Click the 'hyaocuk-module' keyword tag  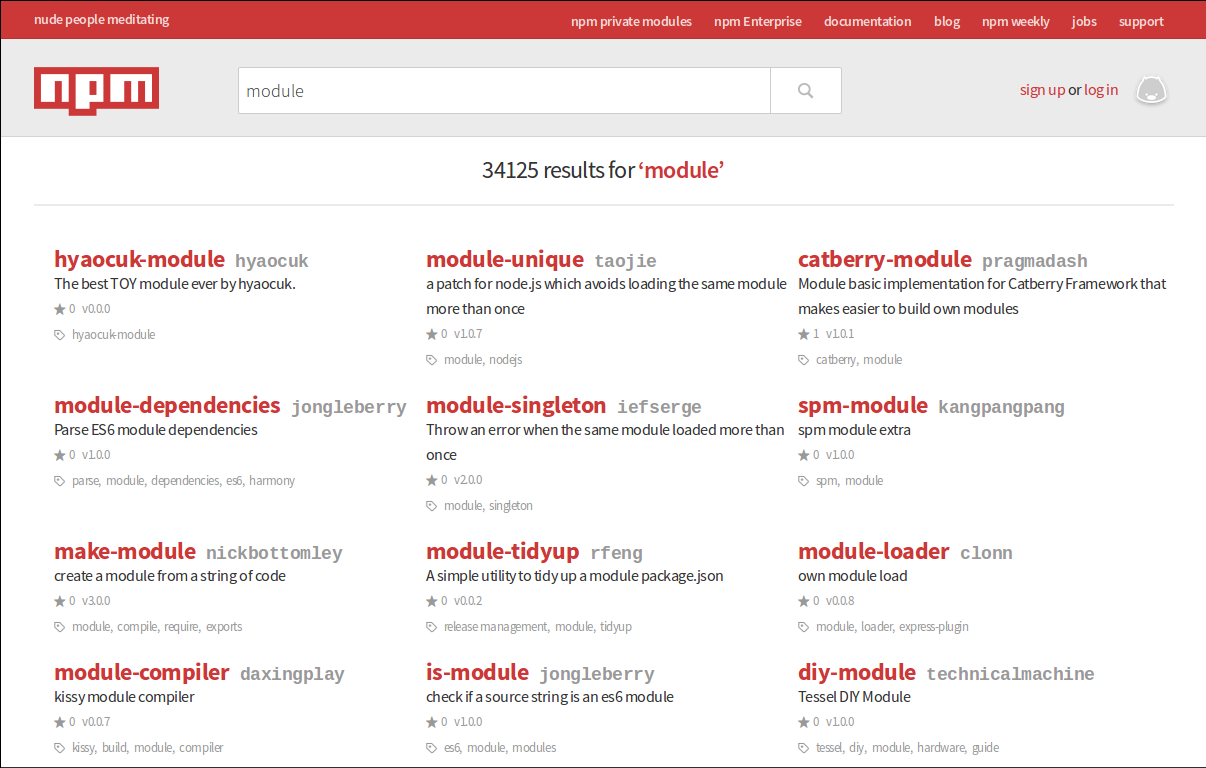click(x=114, y=335)
